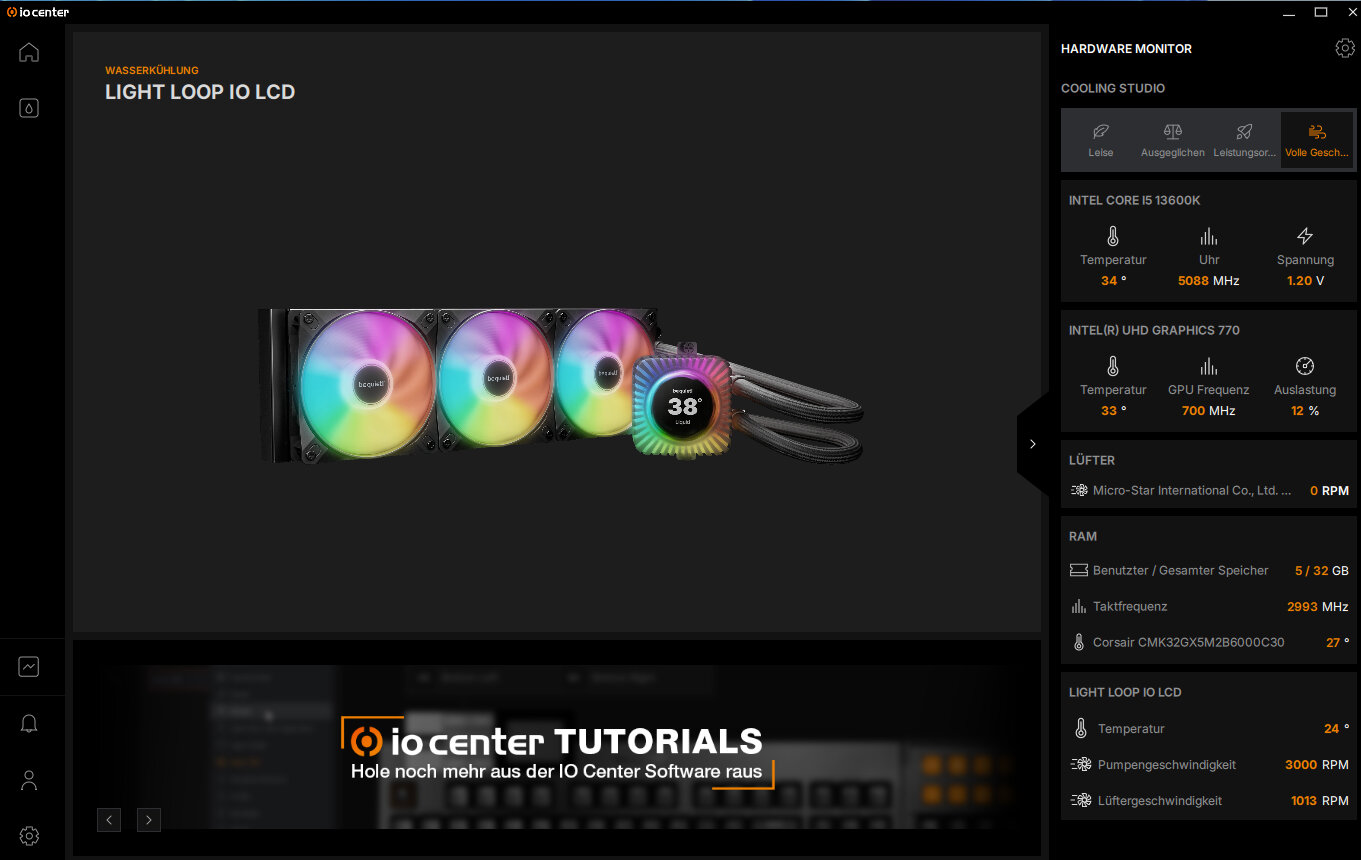Click the CPU temperature value 34 °
Image resolution: width=1361 pixels, height=860 pixels.
[1113, 281]
